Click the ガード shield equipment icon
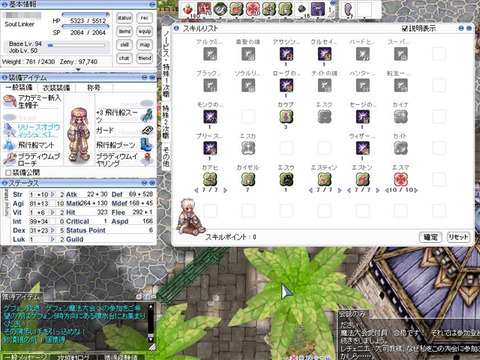480x360 pixels. [147, 130]
